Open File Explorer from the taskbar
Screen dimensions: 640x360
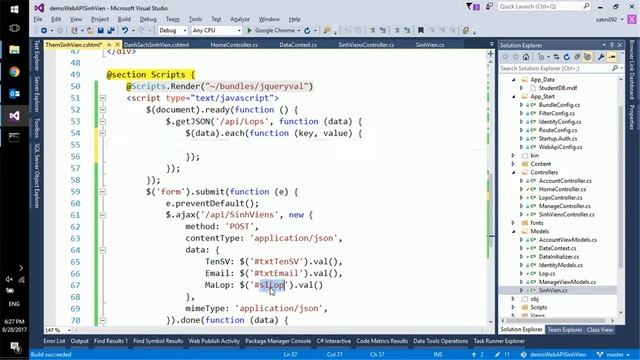pos(14,50)
